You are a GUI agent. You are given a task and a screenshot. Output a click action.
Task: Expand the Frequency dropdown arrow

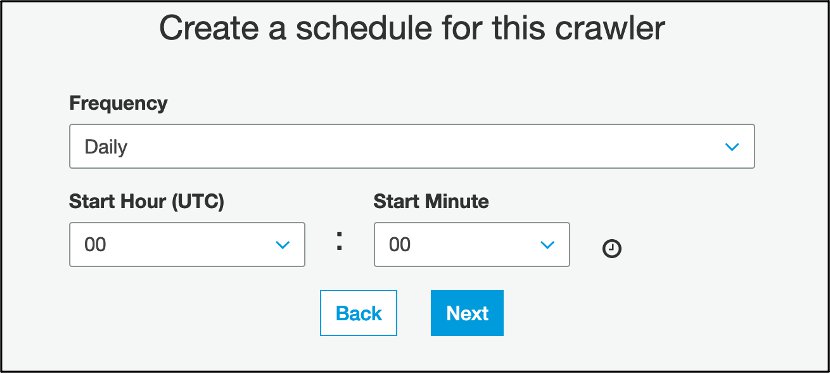coord(732,147)
